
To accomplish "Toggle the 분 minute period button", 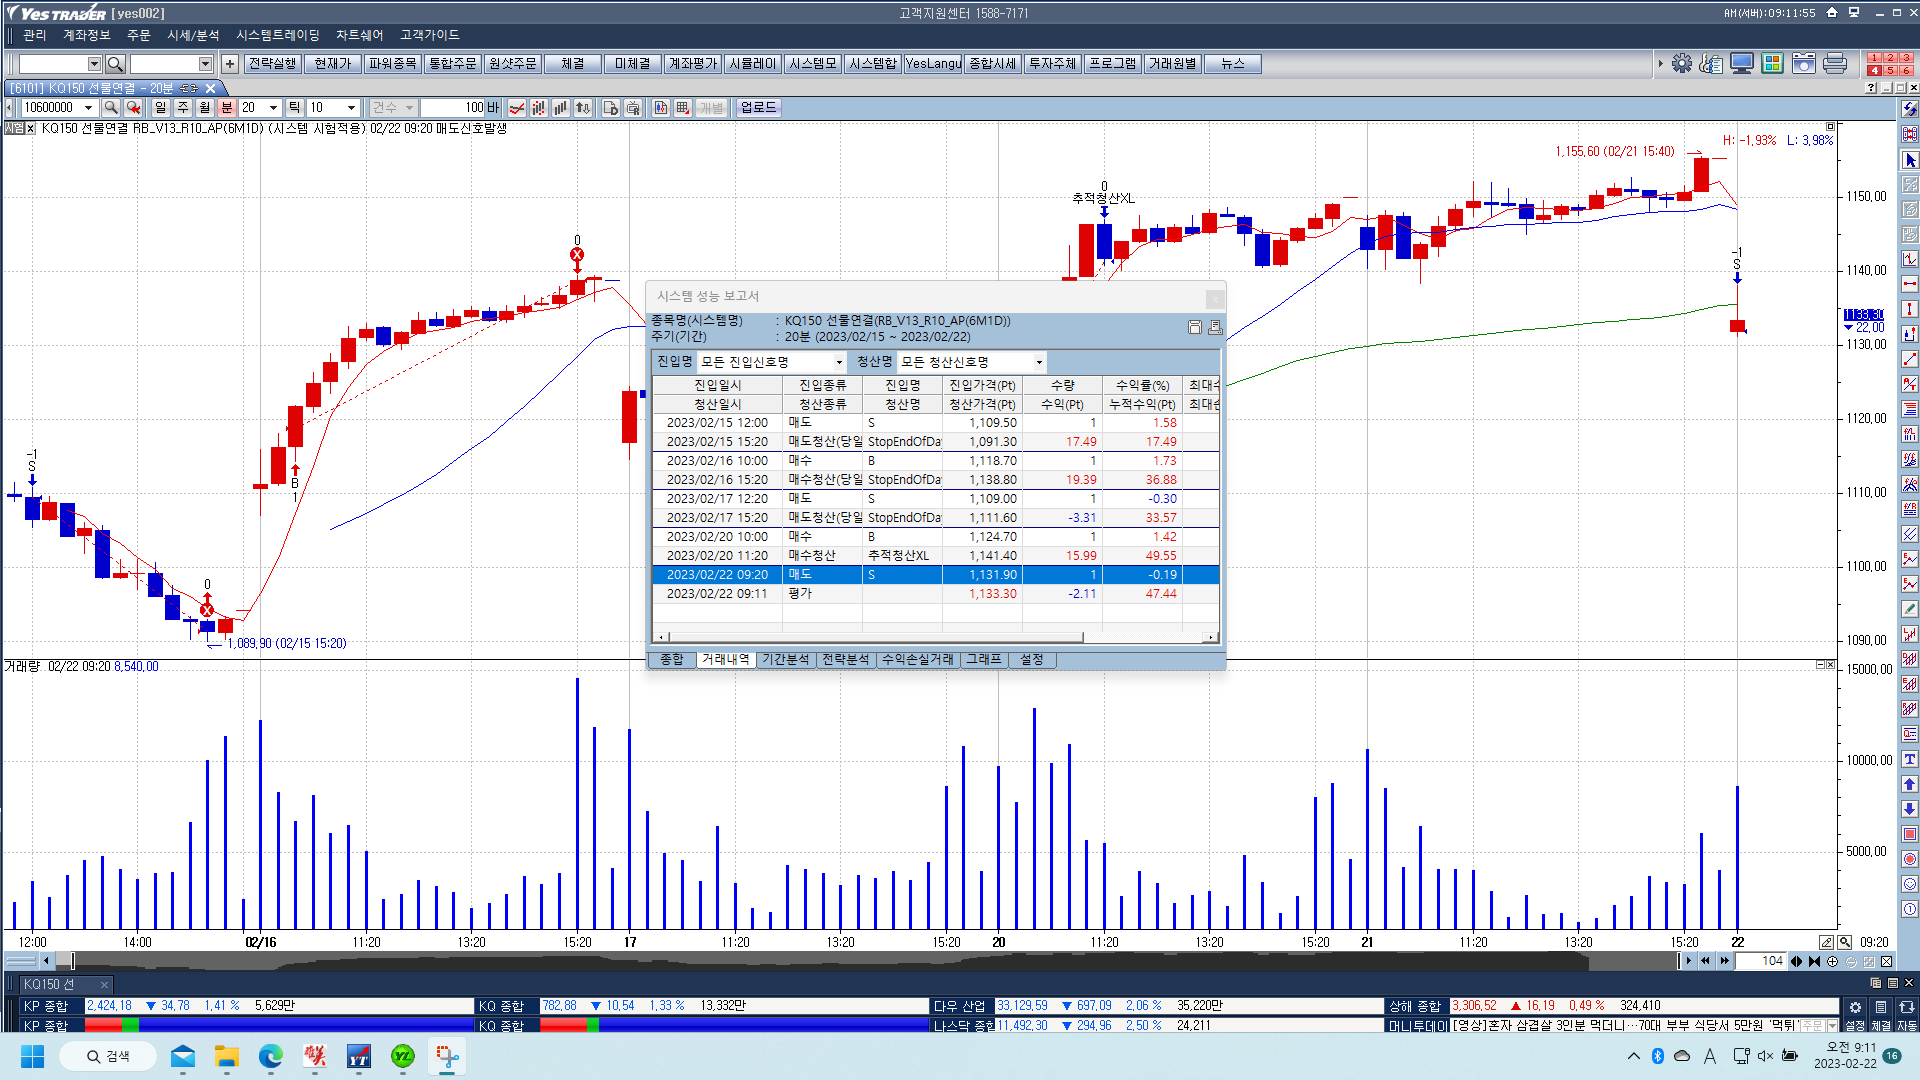I will [226, 107].
